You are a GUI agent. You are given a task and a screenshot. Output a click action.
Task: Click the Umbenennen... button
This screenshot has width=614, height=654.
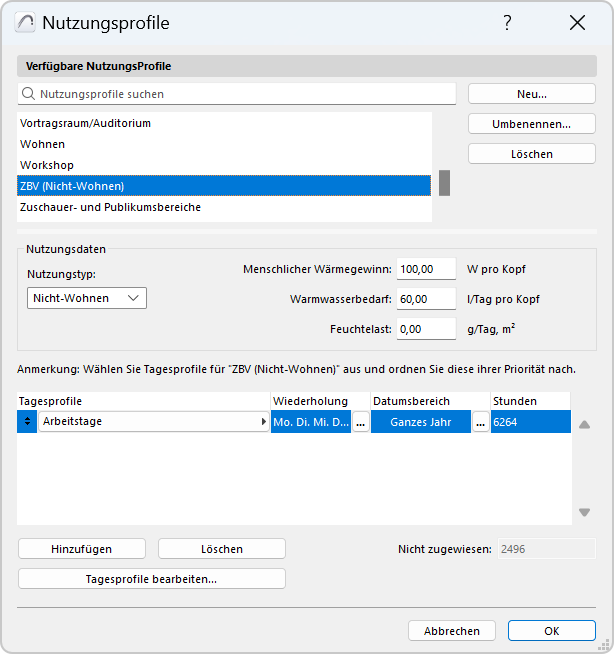point(531,124)
